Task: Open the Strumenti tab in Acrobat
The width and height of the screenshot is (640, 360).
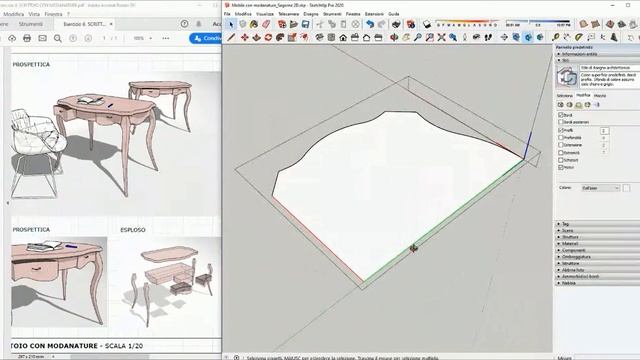Action: [x=31, y=24]
